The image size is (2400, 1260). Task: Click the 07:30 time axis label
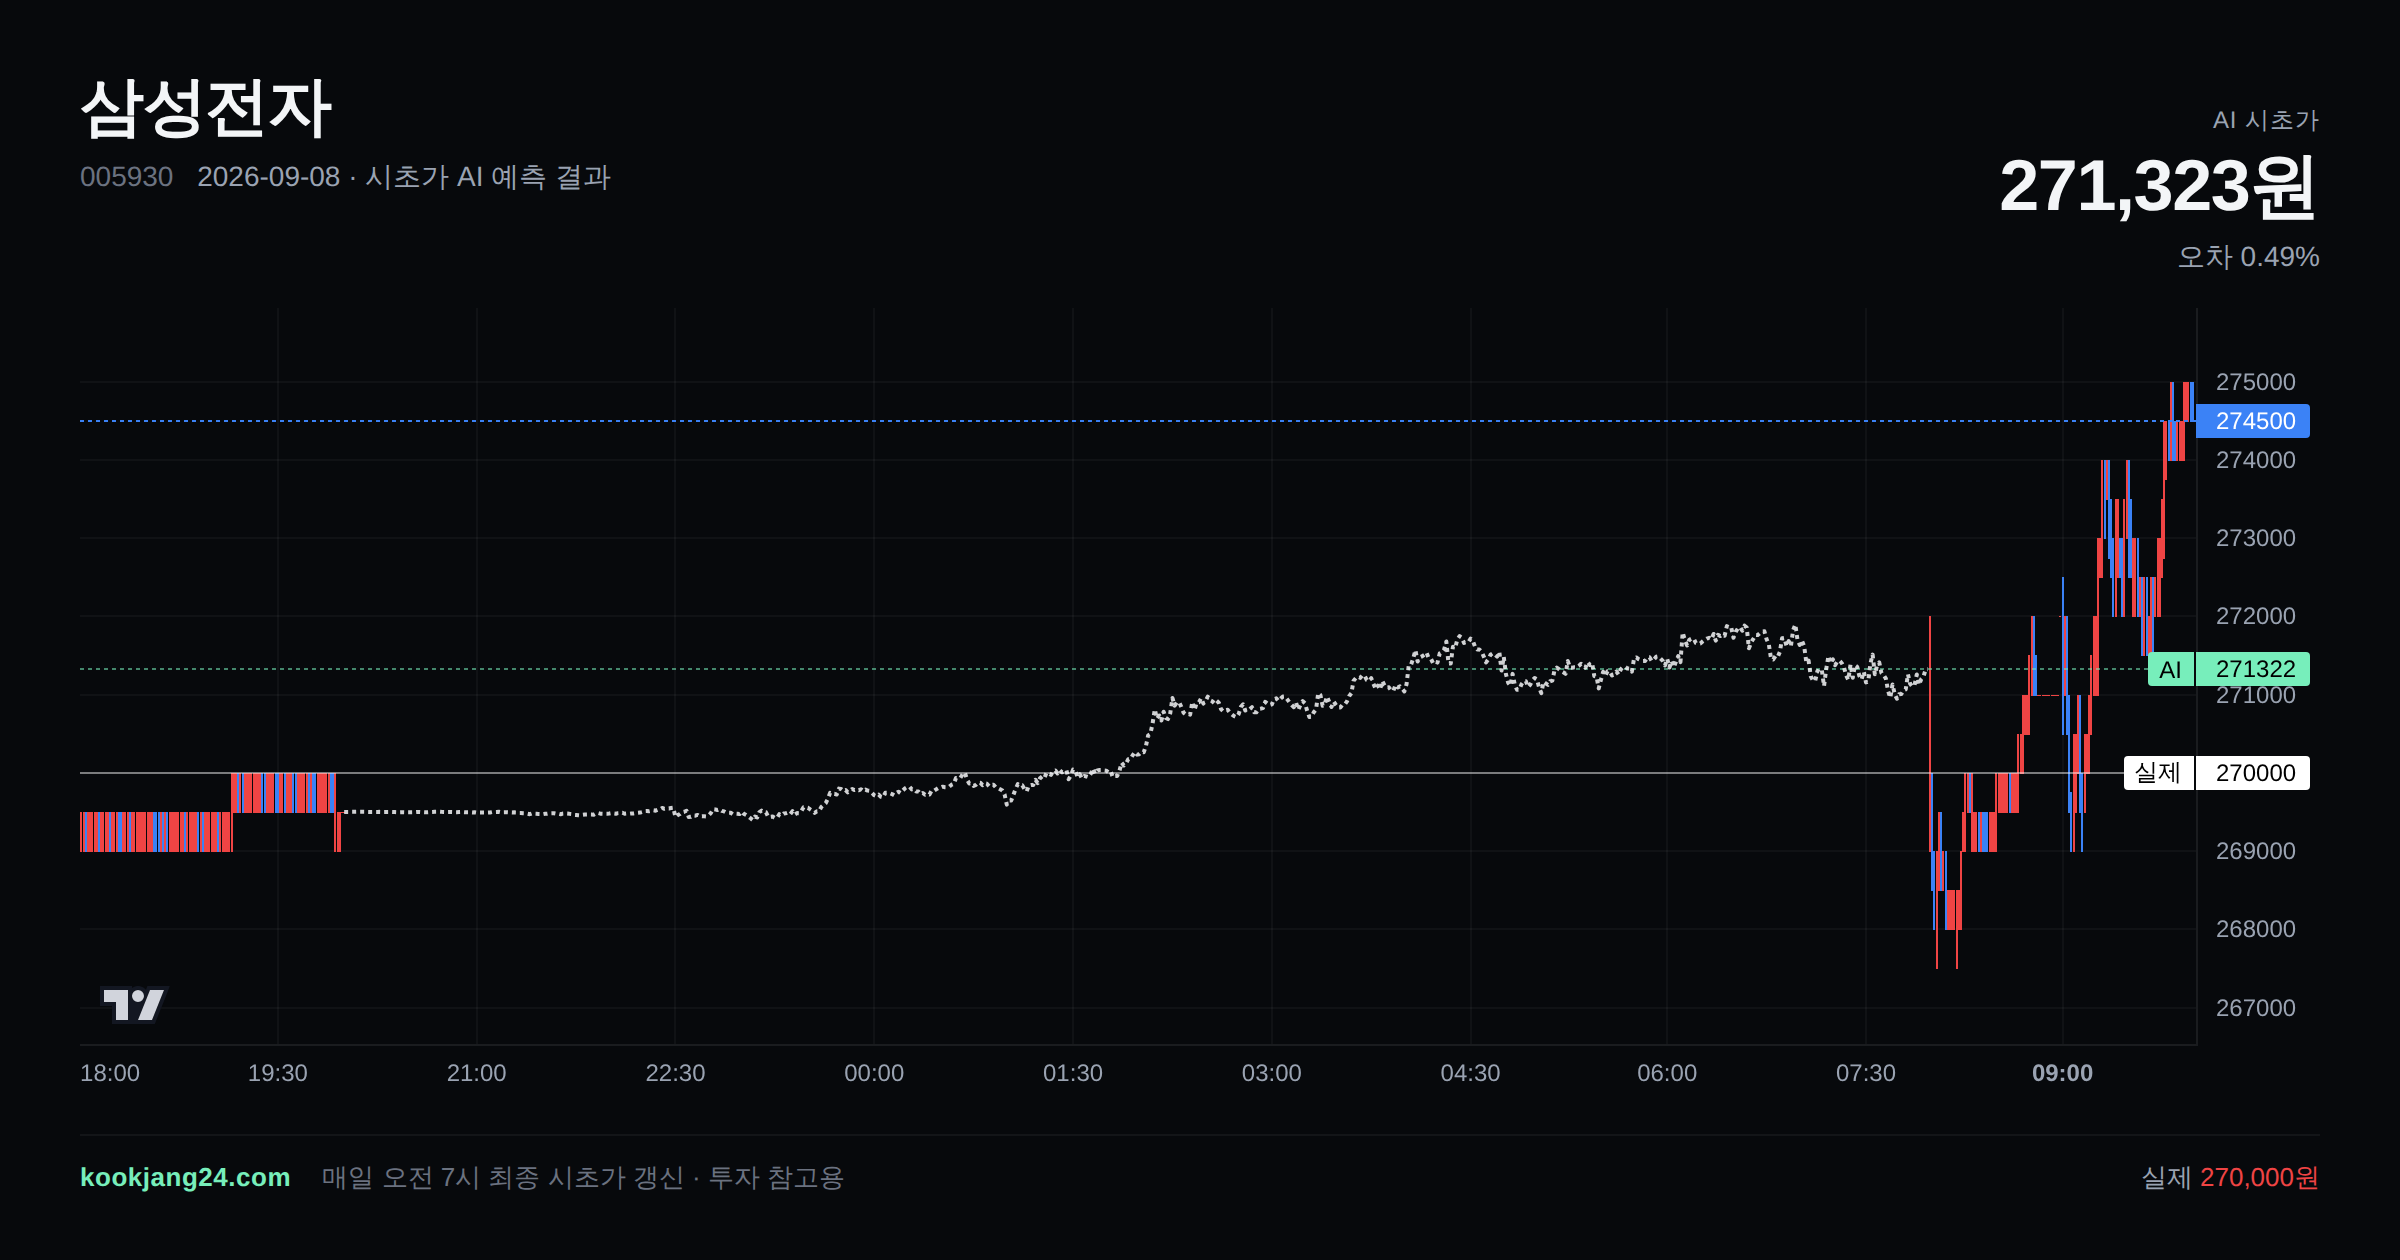[x=1866, y=1073]
